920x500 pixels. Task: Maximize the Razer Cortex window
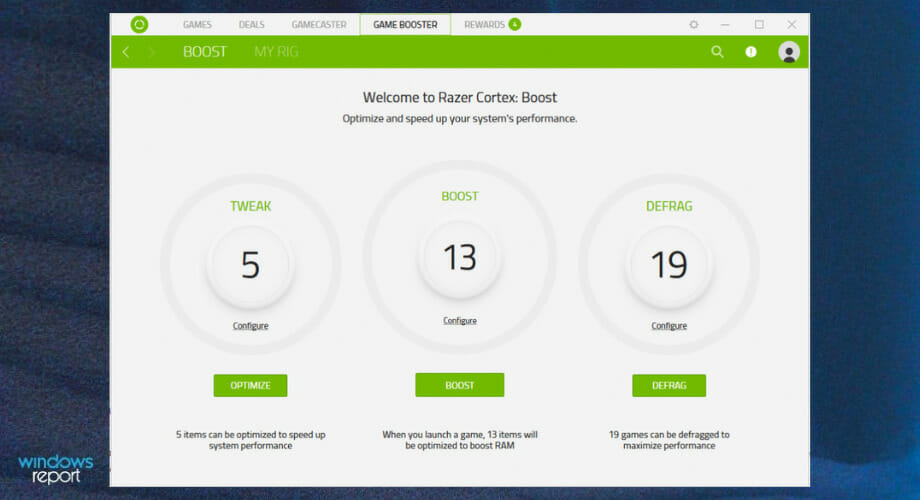(759, 25)
